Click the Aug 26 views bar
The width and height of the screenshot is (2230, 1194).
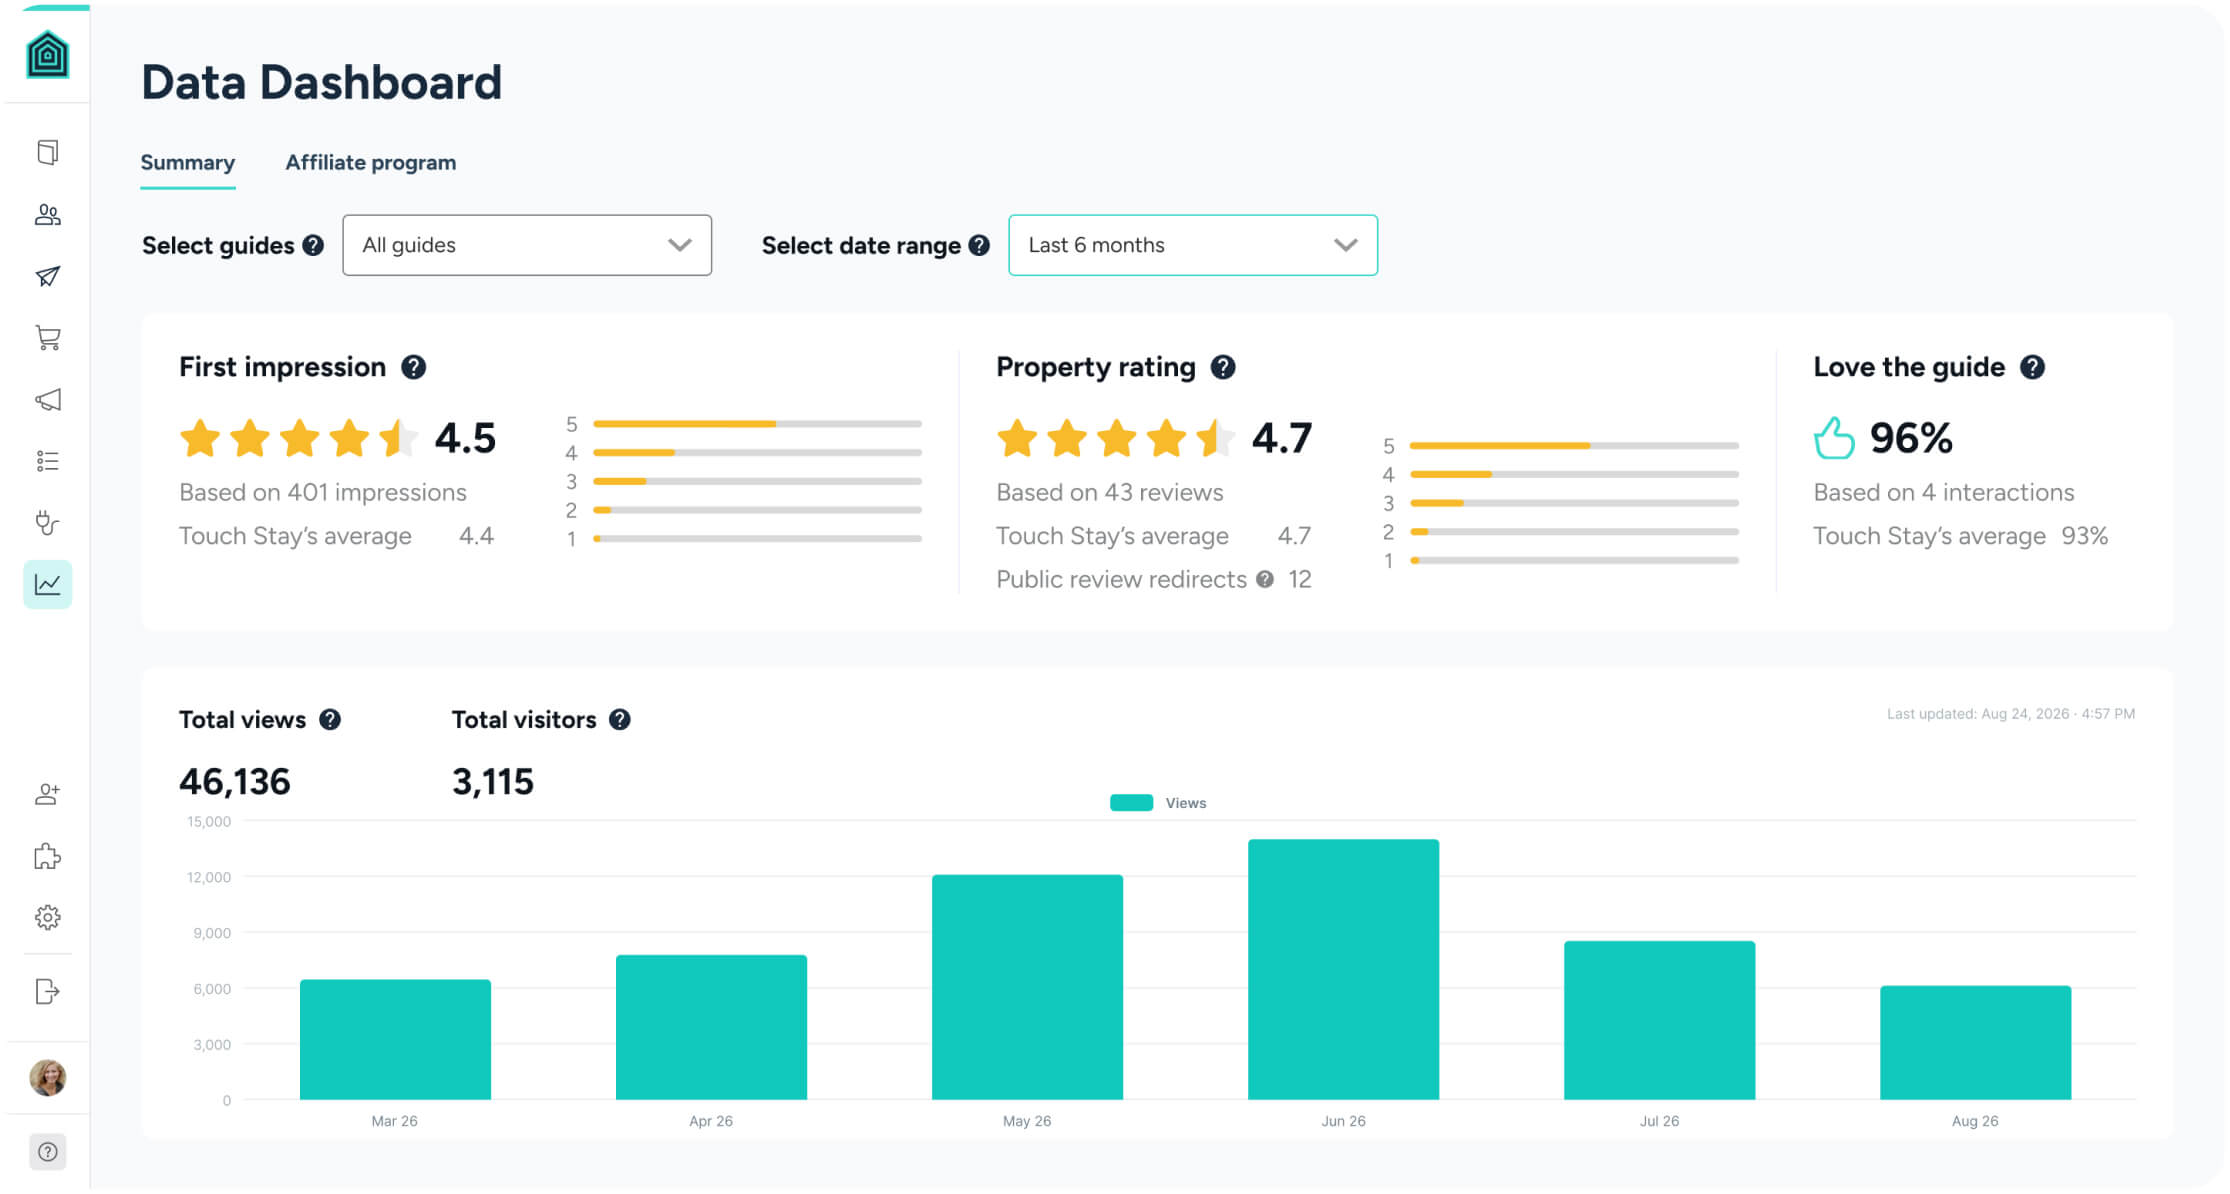point(1975,1043)
